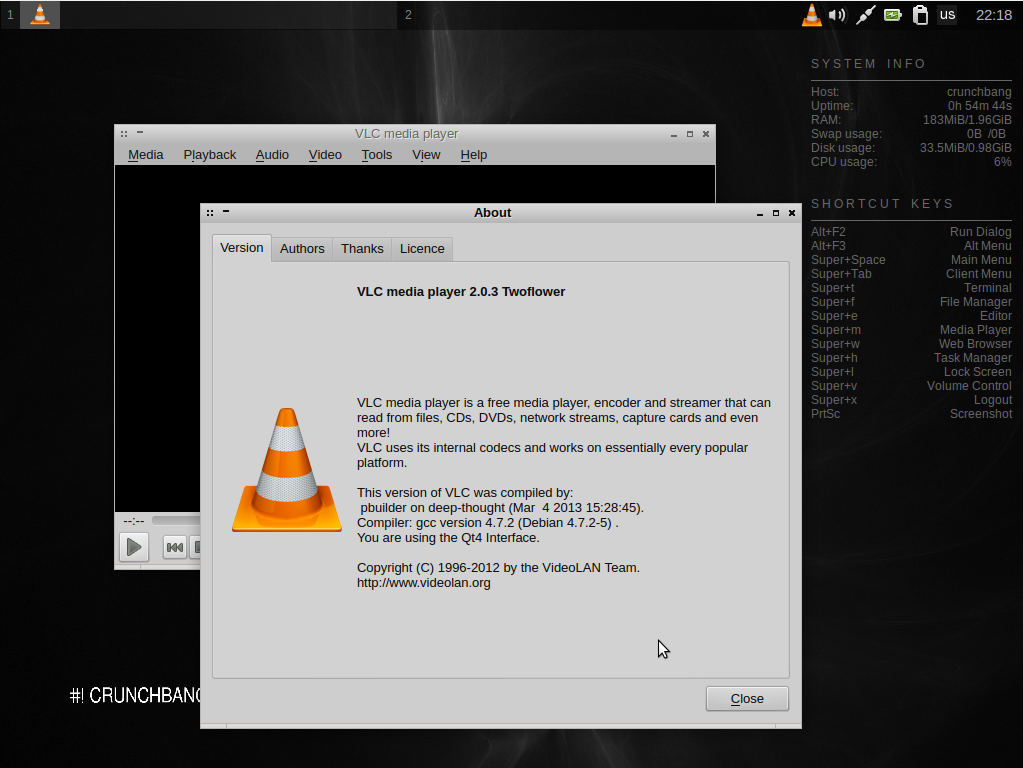Open the Audio menu

[x=272, y=155]
